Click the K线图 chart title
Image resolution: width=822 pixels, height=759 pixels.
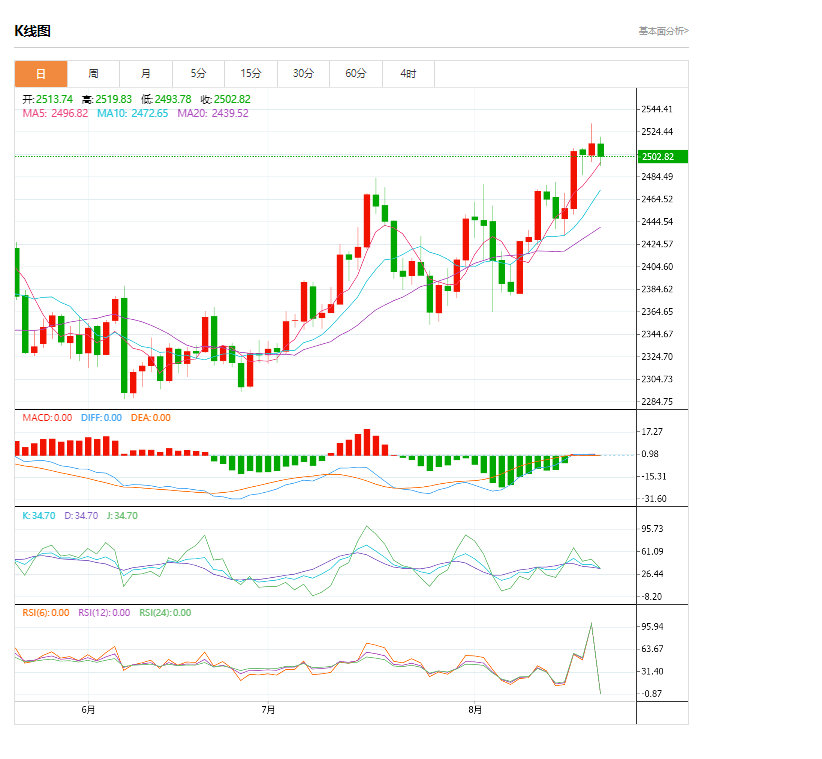point(32,31)
